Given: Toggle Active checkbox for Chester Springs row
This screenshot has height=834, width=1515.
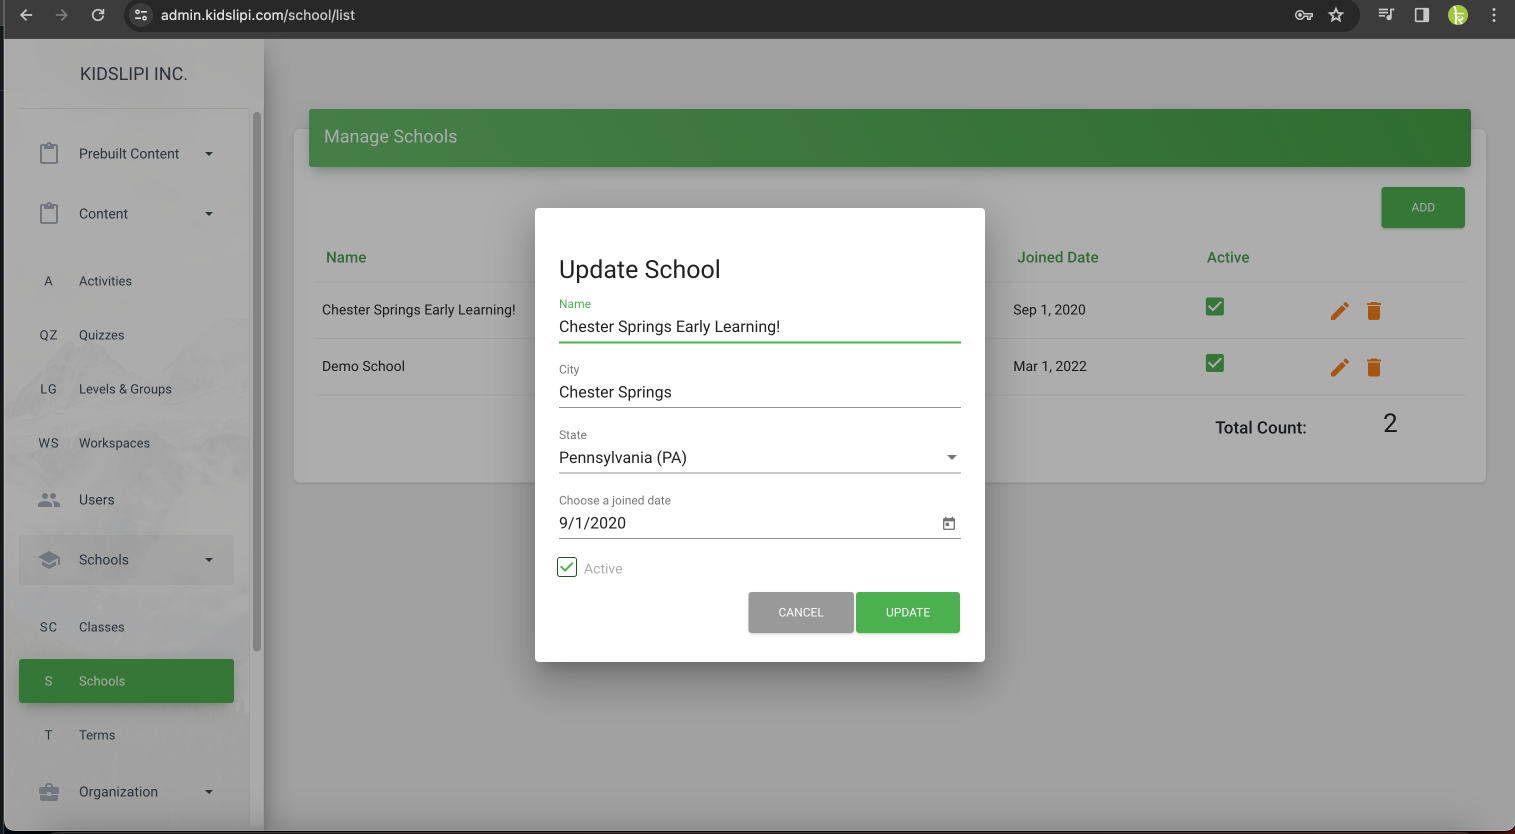Looking at the screenshot, I should point(1215,307).
